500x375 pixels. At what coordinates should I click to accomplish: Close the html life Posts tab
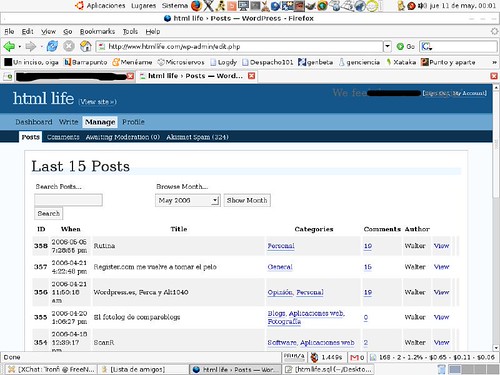(251, 76)
